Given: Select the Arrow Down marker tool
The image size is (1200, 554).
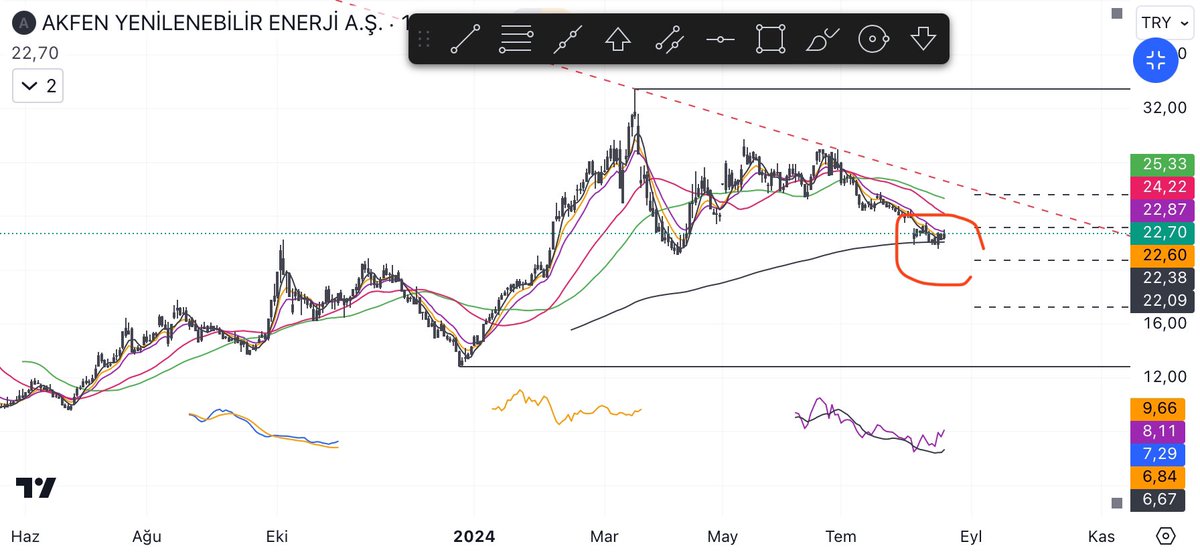Looking at the screenshot, I should 923,40.
